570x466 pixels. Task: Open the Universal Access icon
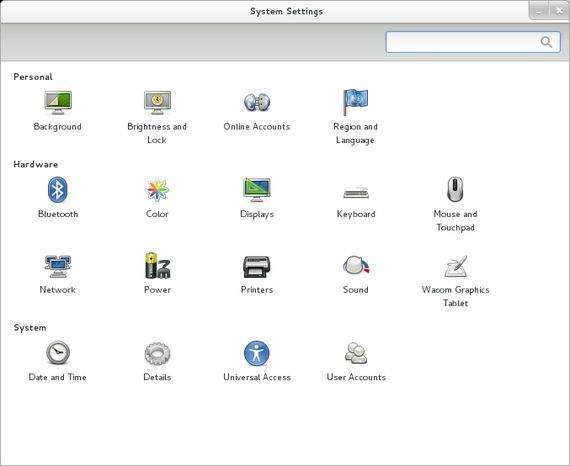[257, 353]
